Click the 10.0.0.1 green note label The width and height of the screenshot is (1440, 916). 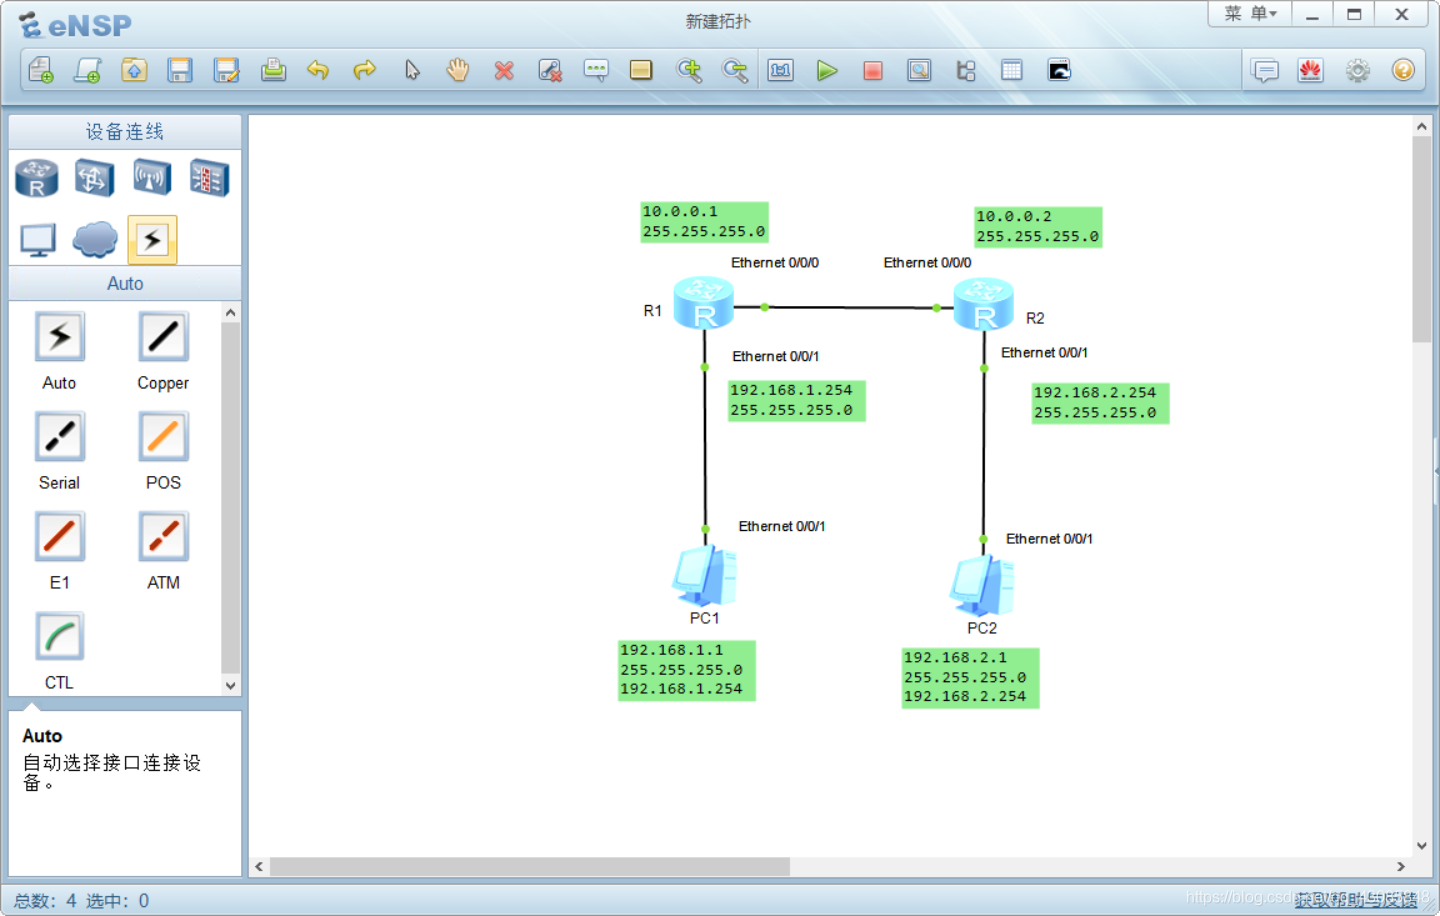coord(704,222)
